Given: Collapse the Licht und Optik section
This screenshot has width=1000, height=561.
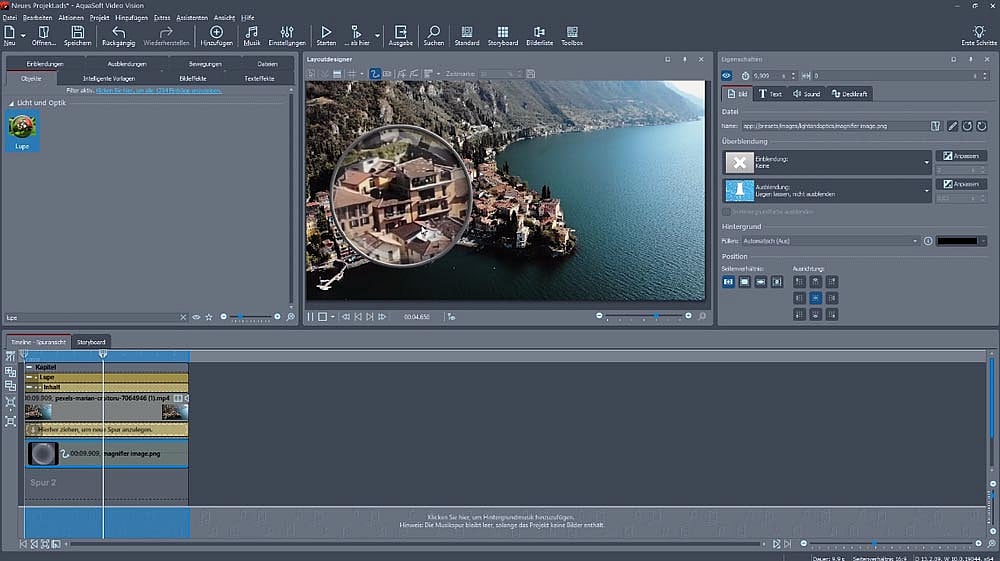Looking at the screenshot, I should [12, 104].
